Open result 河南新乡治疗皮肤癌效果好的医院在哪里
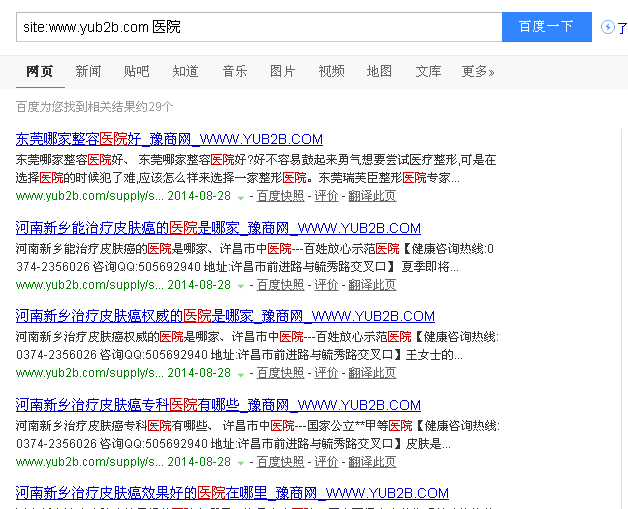This screenshot has width=628, height=509. (232, 493)
